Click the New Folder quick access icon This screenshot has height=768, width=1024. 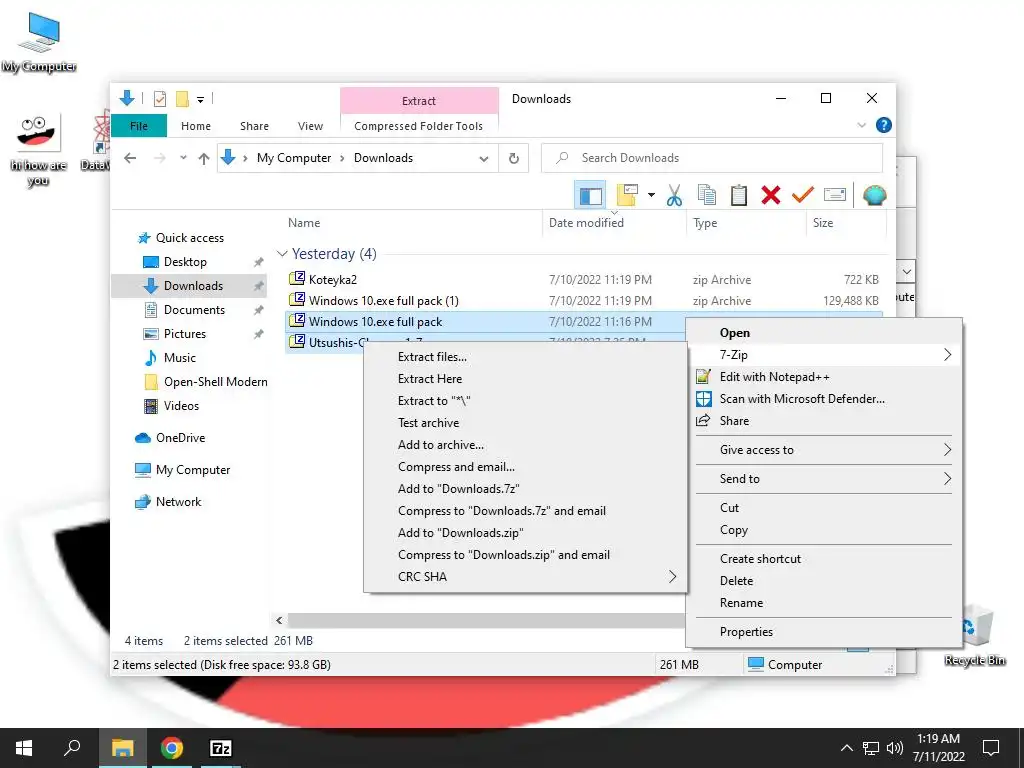182,99
